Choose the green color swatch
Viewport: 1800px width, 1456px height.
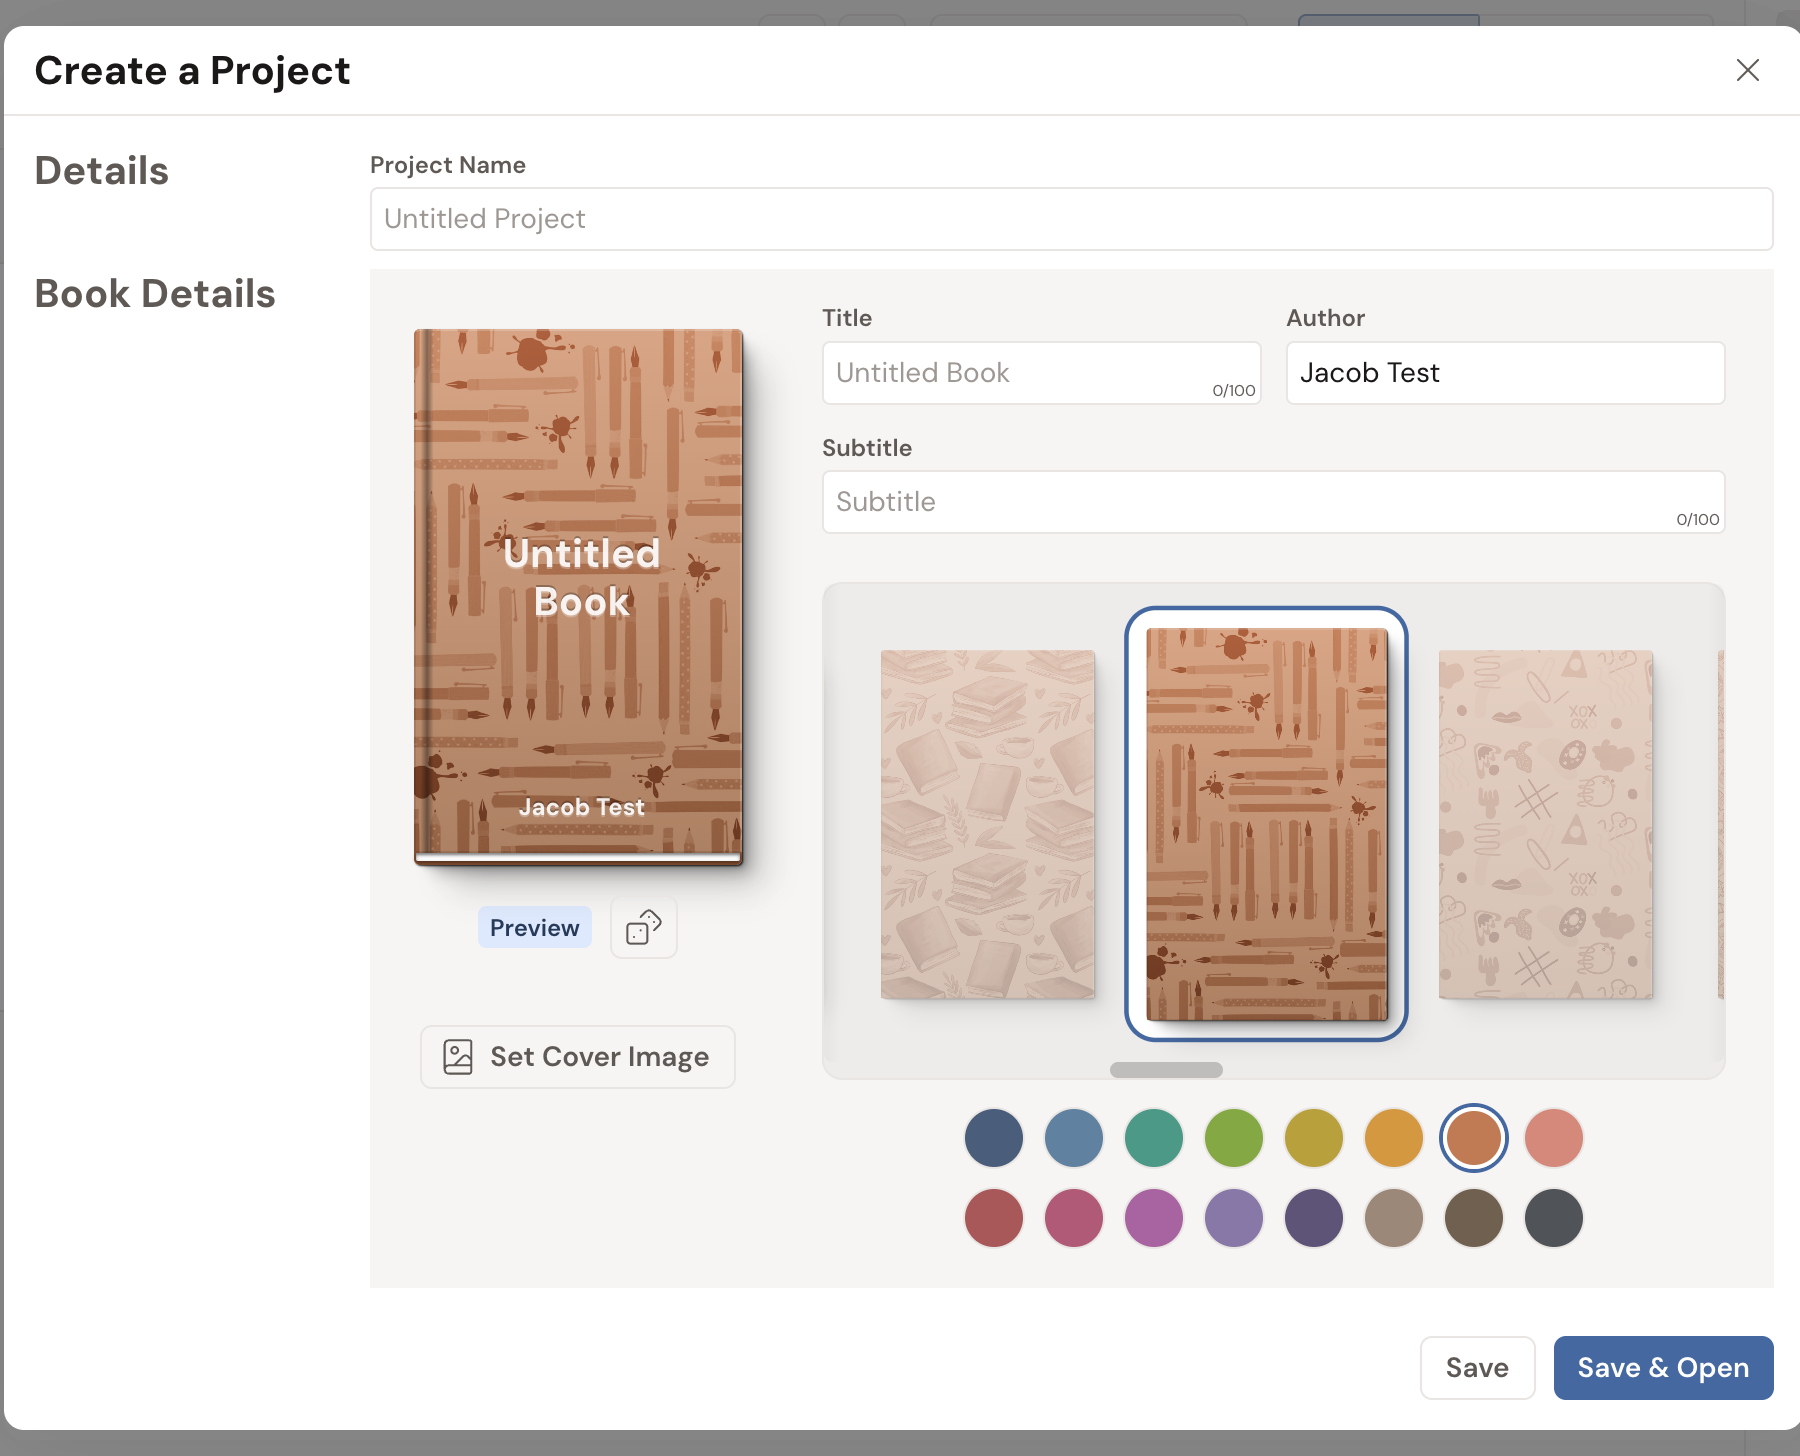click(x=1234, y=1138)
